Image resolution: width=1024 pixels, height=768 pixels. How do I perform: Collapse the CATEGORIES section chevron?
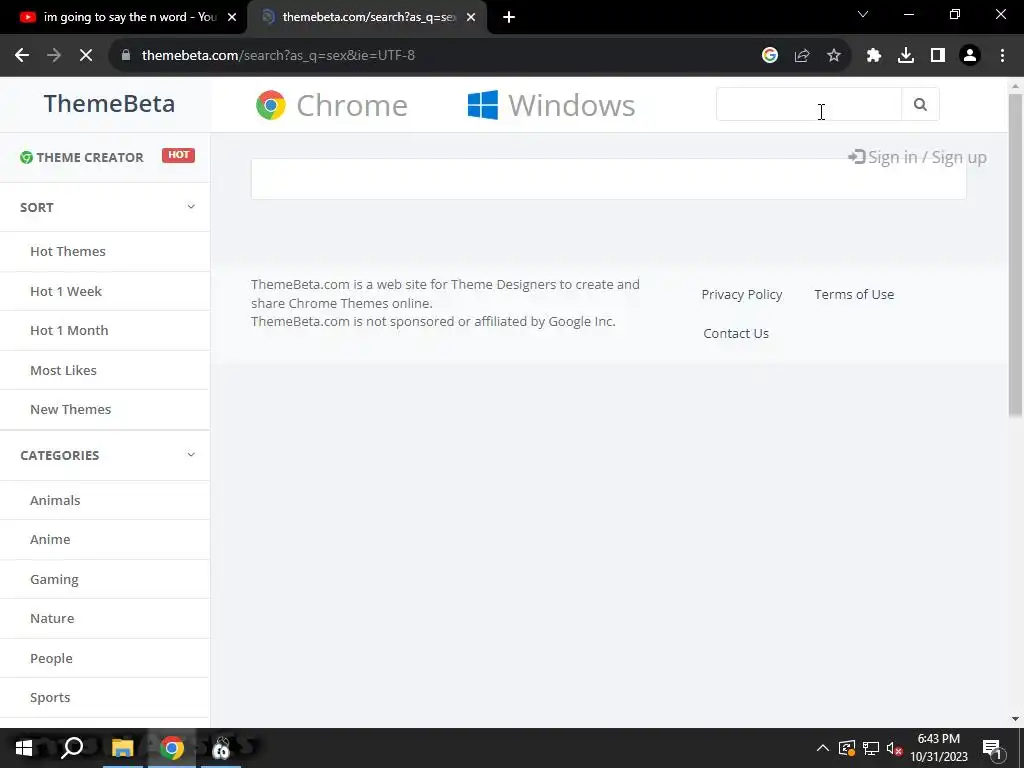coord(191,455)
